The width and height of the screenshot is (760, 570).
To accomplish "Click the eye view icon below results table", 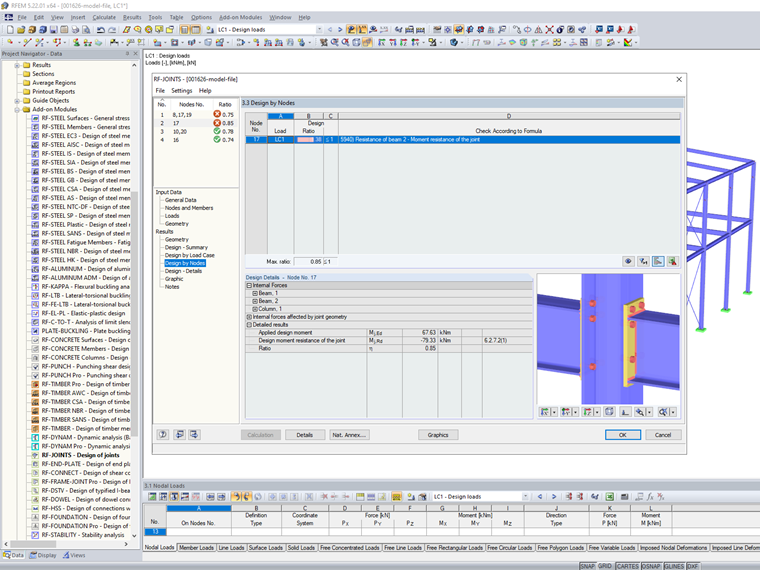I will tap(628, 261).
